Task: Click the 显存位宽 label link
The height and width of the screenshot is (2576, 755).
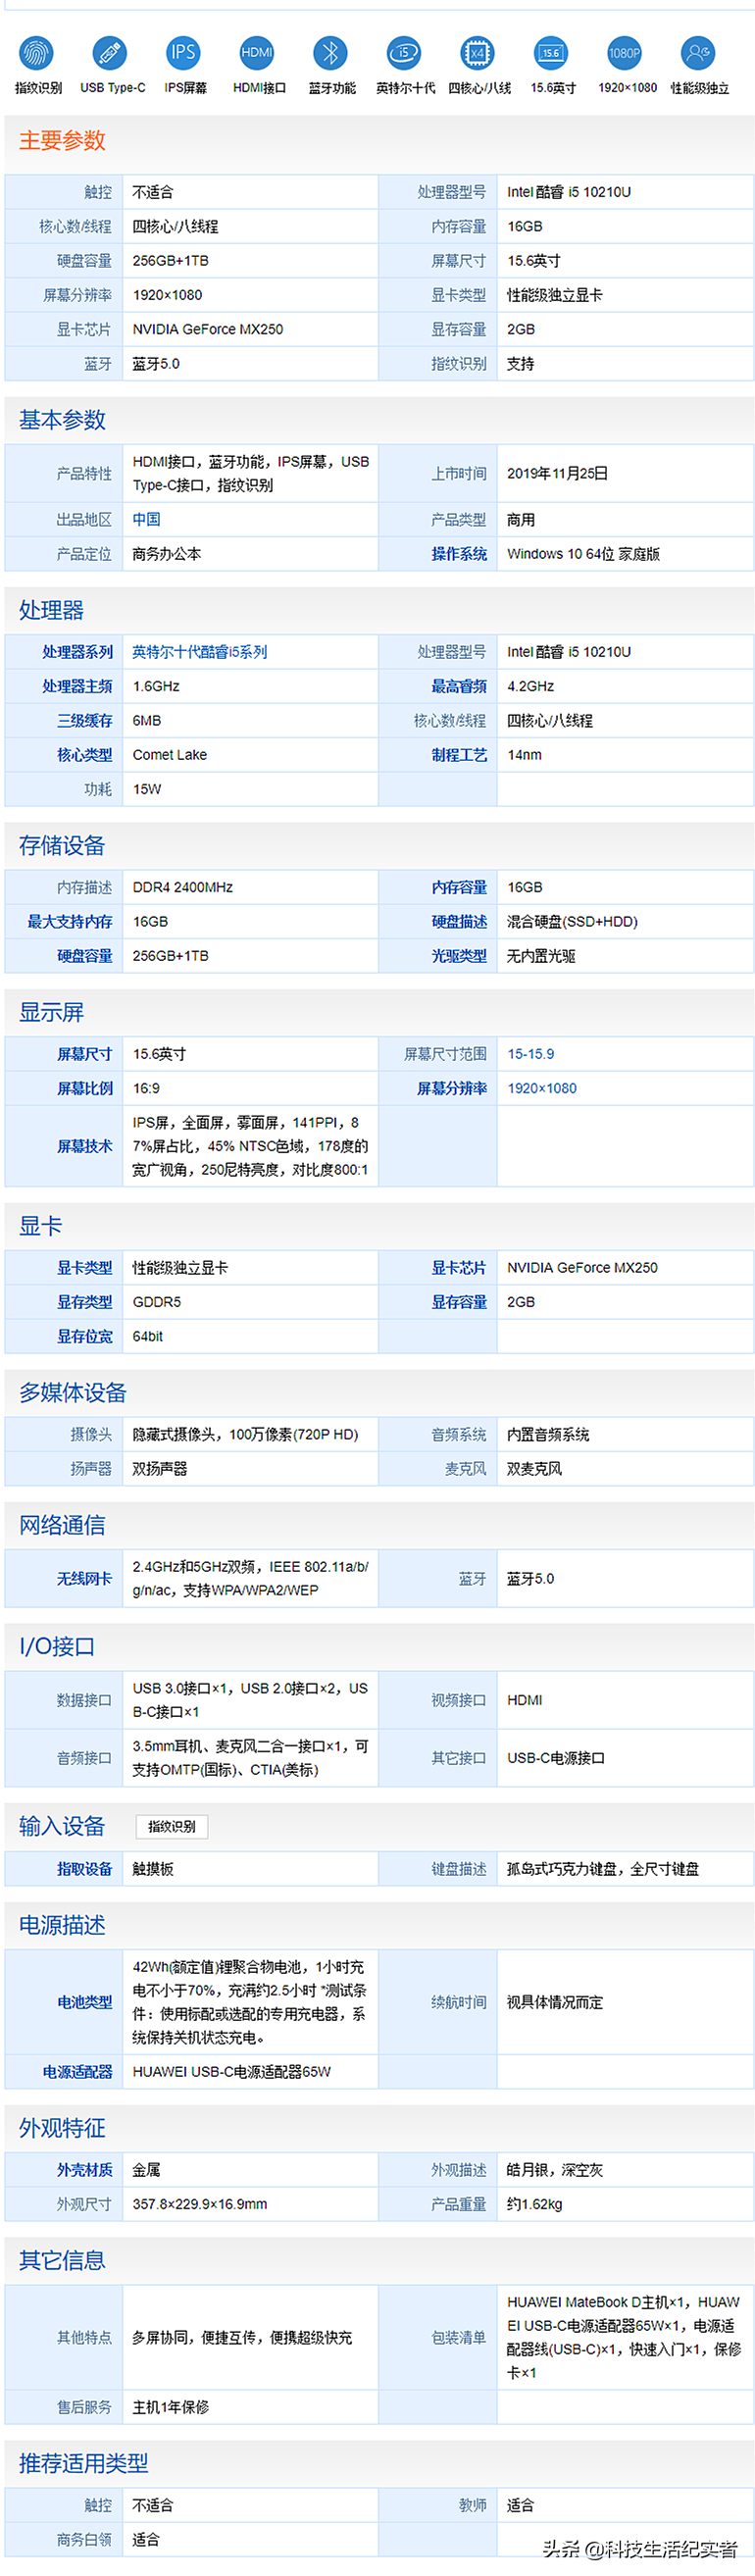Action: (84, 1336)
